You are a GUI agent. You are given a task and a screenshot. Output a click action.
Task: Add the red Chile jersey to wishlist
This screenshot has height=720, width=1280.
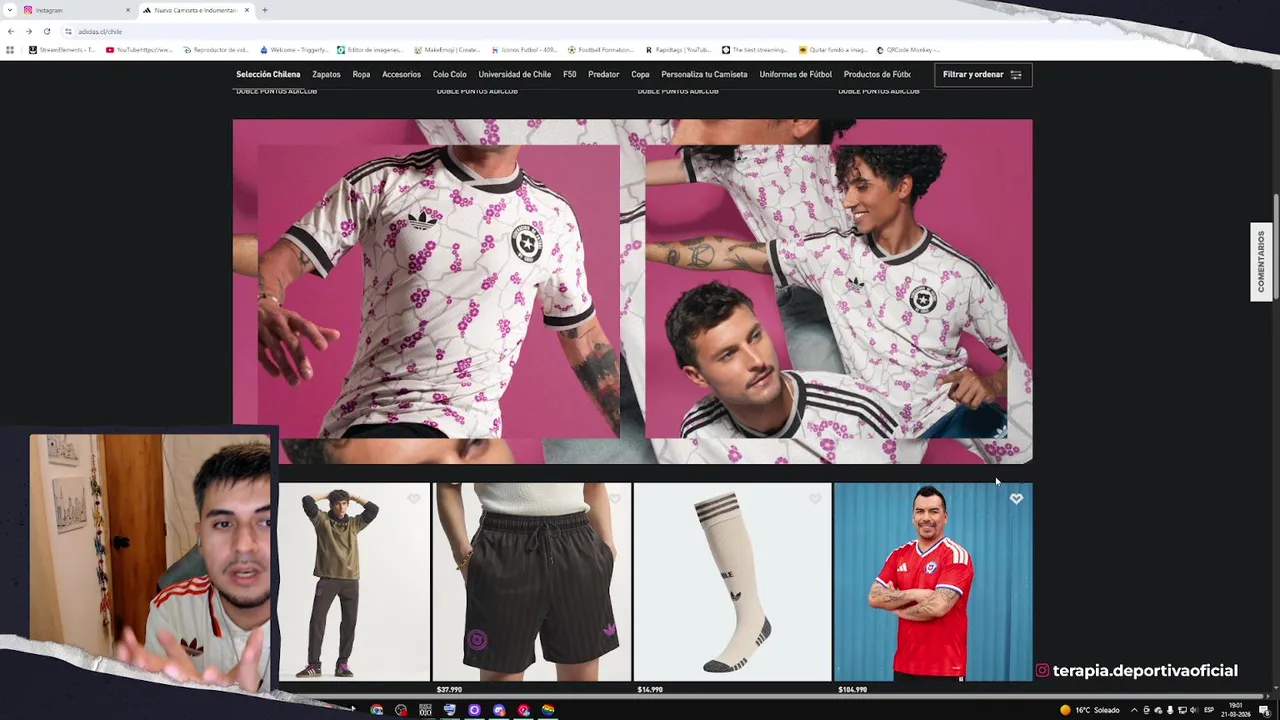[1016, 498]
